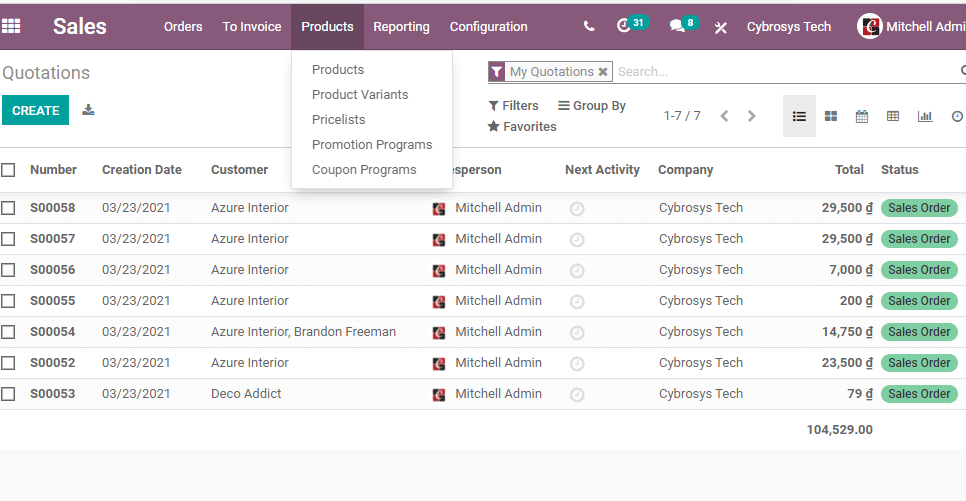Open the Configuration menu dropdown

[x=489, y=26]
